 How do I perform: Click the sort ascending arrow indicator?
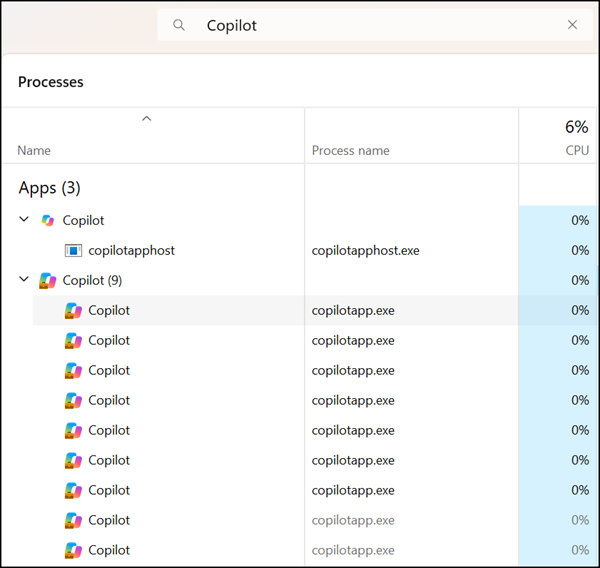[x=147, y=119]
